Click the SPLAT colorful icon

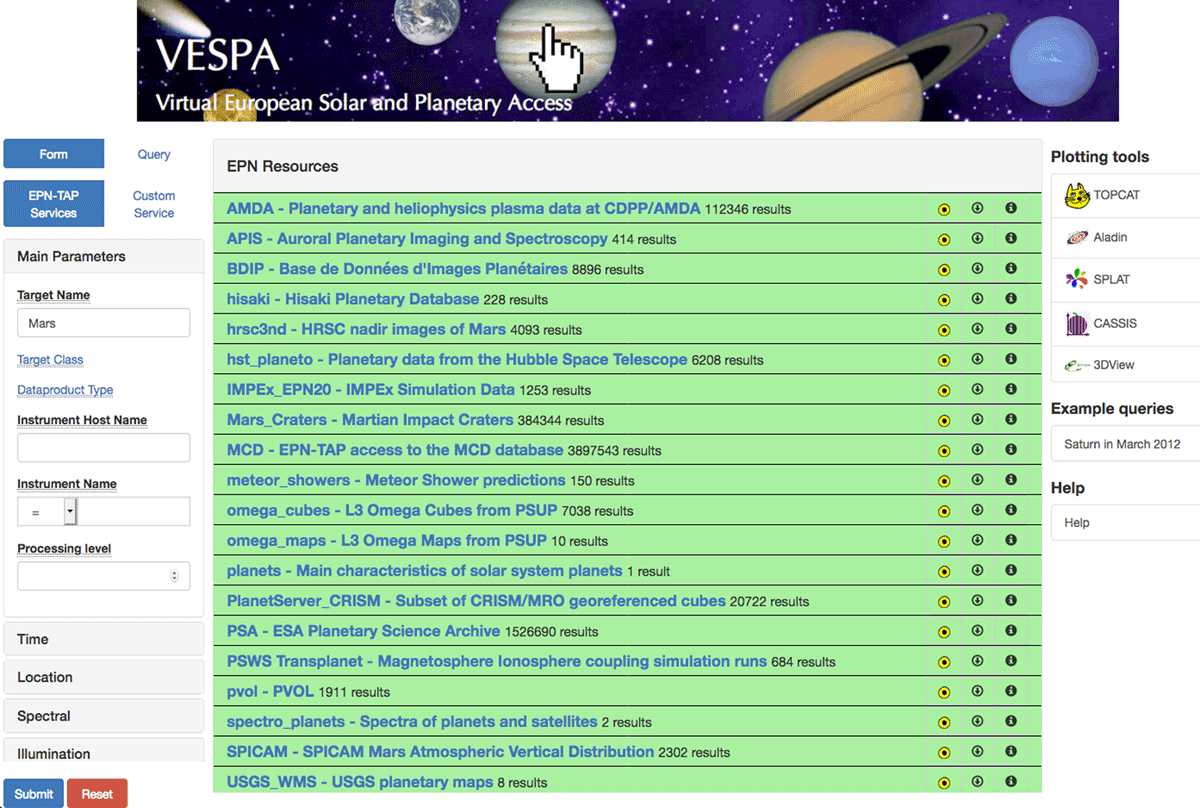click(1077, 279)
